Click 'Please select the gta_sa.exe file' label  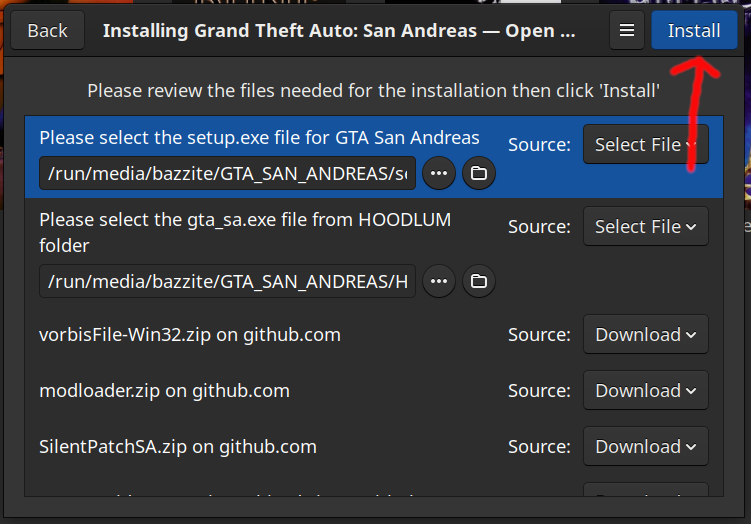[x=245, y=232]
